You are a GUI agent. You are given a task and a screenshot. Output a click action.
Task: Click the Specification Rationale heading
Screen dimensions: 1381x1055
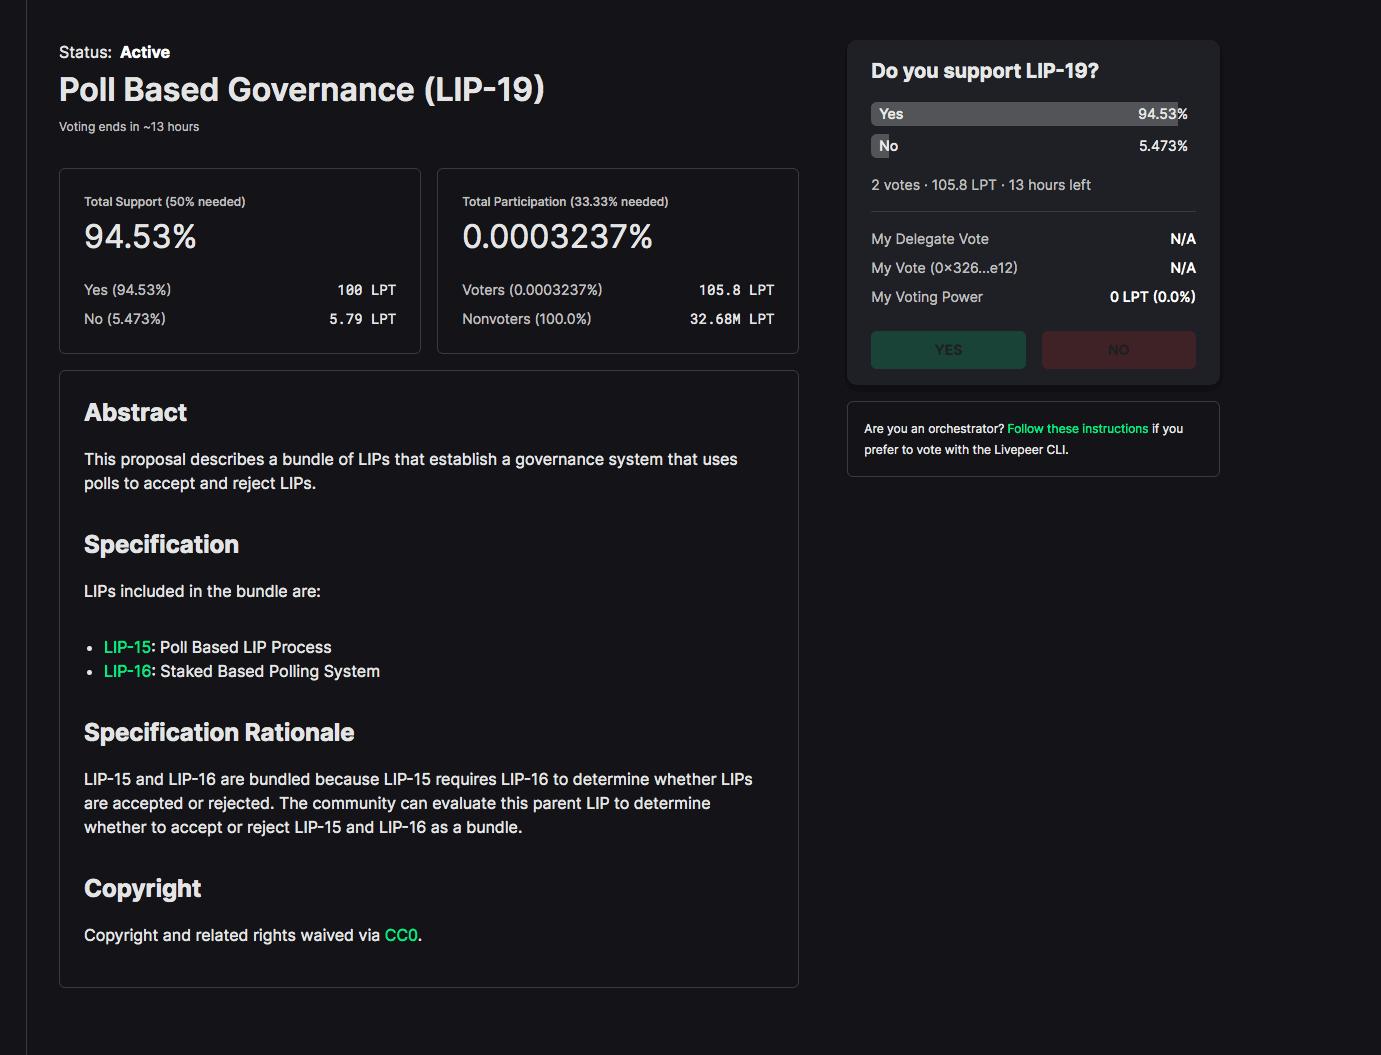point(219,733)
